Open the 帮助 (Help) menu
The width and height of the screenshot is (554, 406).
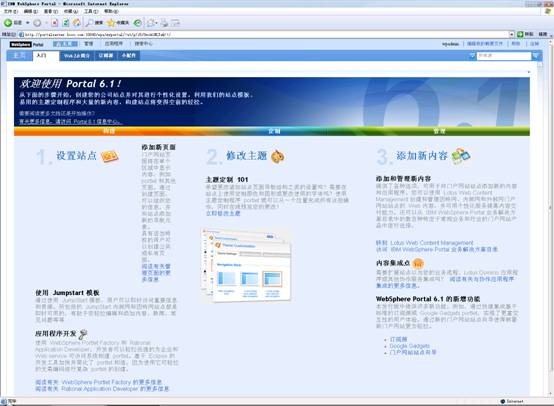(x=111, y=11)
